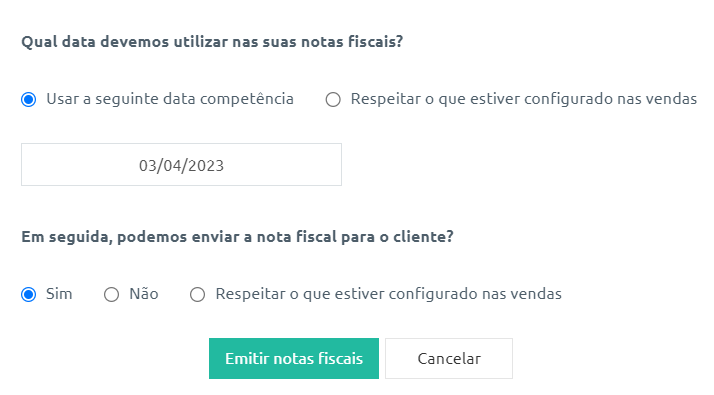
Task: Click label text 'Respeitar o que estiver configurado' beside Não
Action: coord(388,294)
